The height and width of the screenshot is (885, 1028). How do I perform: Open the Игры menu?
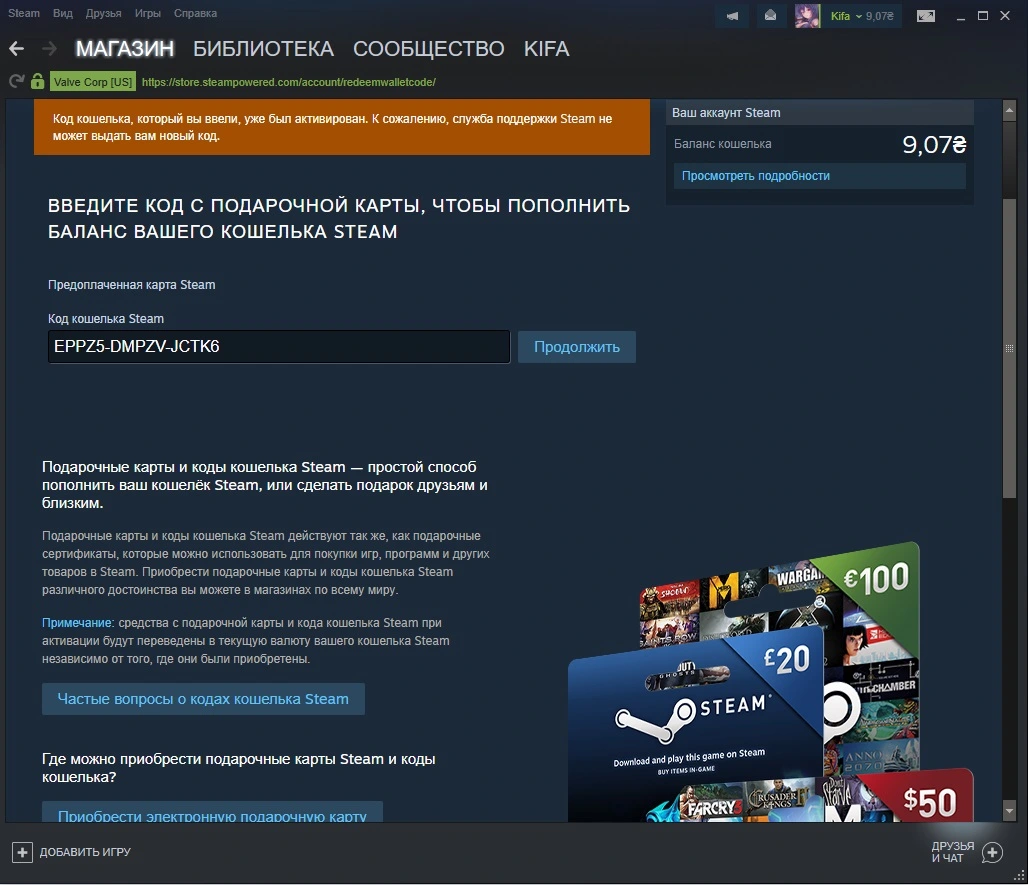(148, 13)
